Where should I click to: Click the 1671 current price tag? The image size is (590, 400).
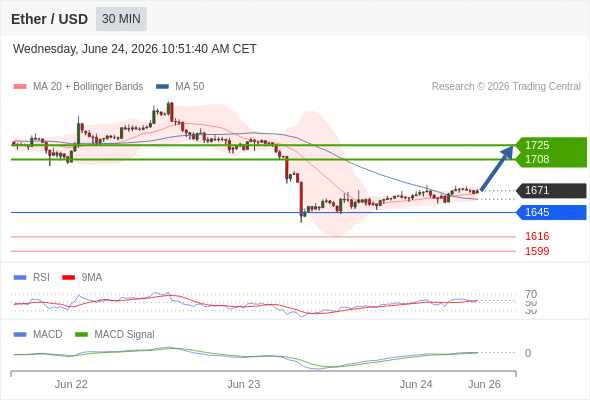tap(551, 190)
